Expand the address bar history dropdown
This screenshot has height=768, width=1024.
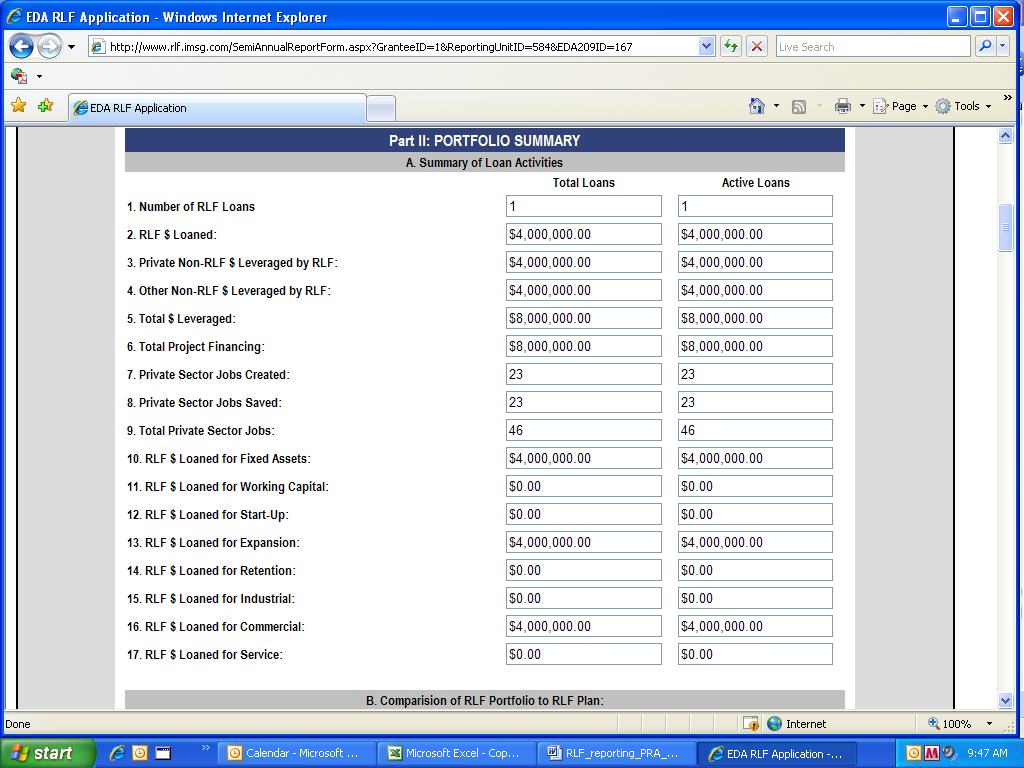point(706,47)
